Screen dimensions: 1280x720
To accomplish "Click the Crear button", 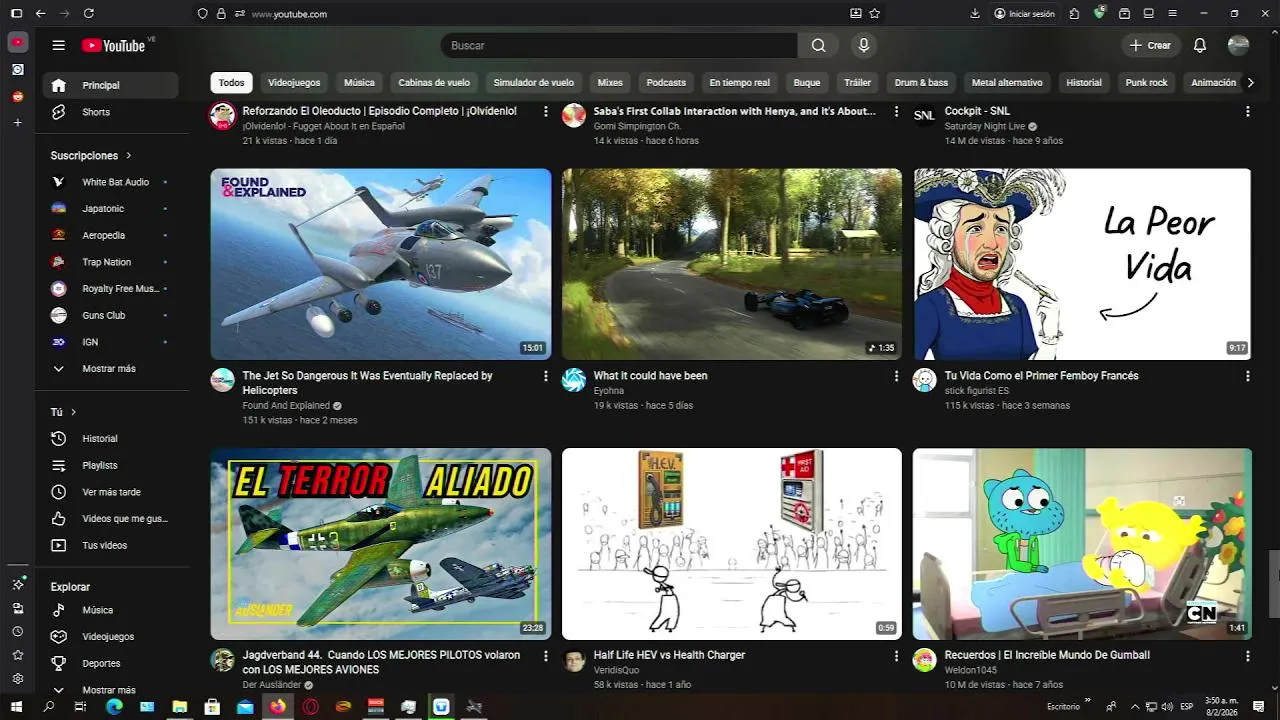I will click(1150, 45).
